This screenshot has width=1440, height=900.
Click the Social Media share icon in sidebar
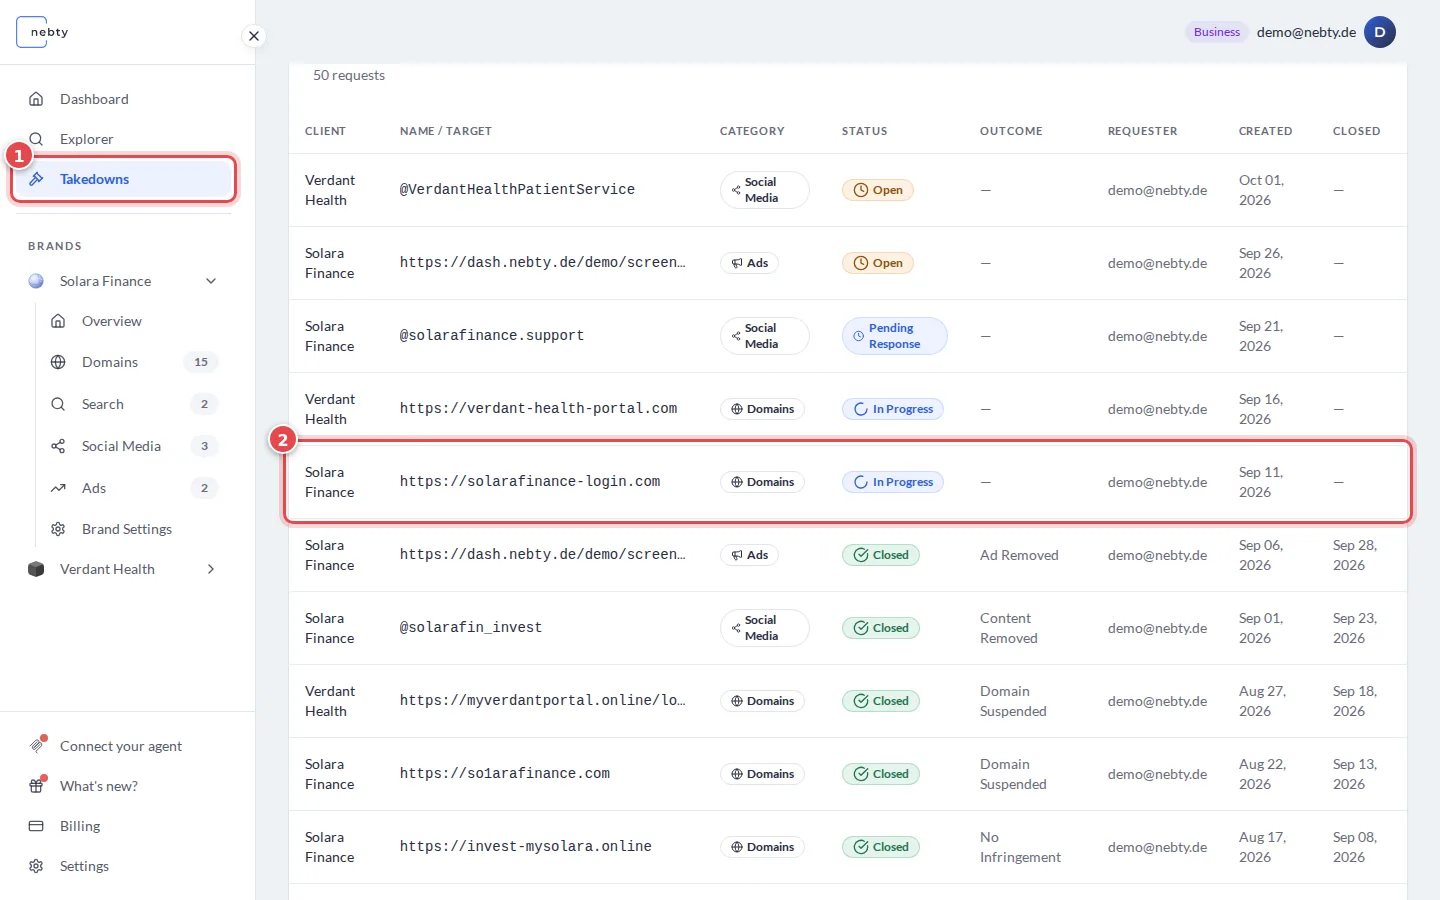coord(58,446)
